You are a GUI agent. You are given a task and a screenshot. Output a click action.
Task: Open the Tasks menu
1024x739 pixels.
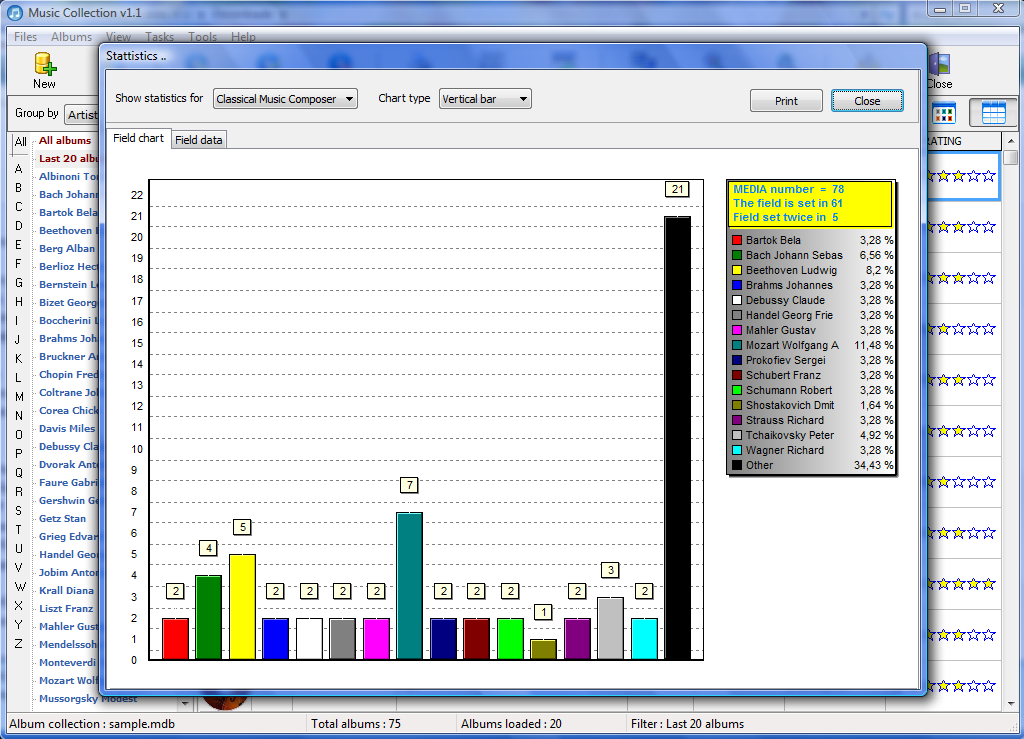[x=159, y=37]
